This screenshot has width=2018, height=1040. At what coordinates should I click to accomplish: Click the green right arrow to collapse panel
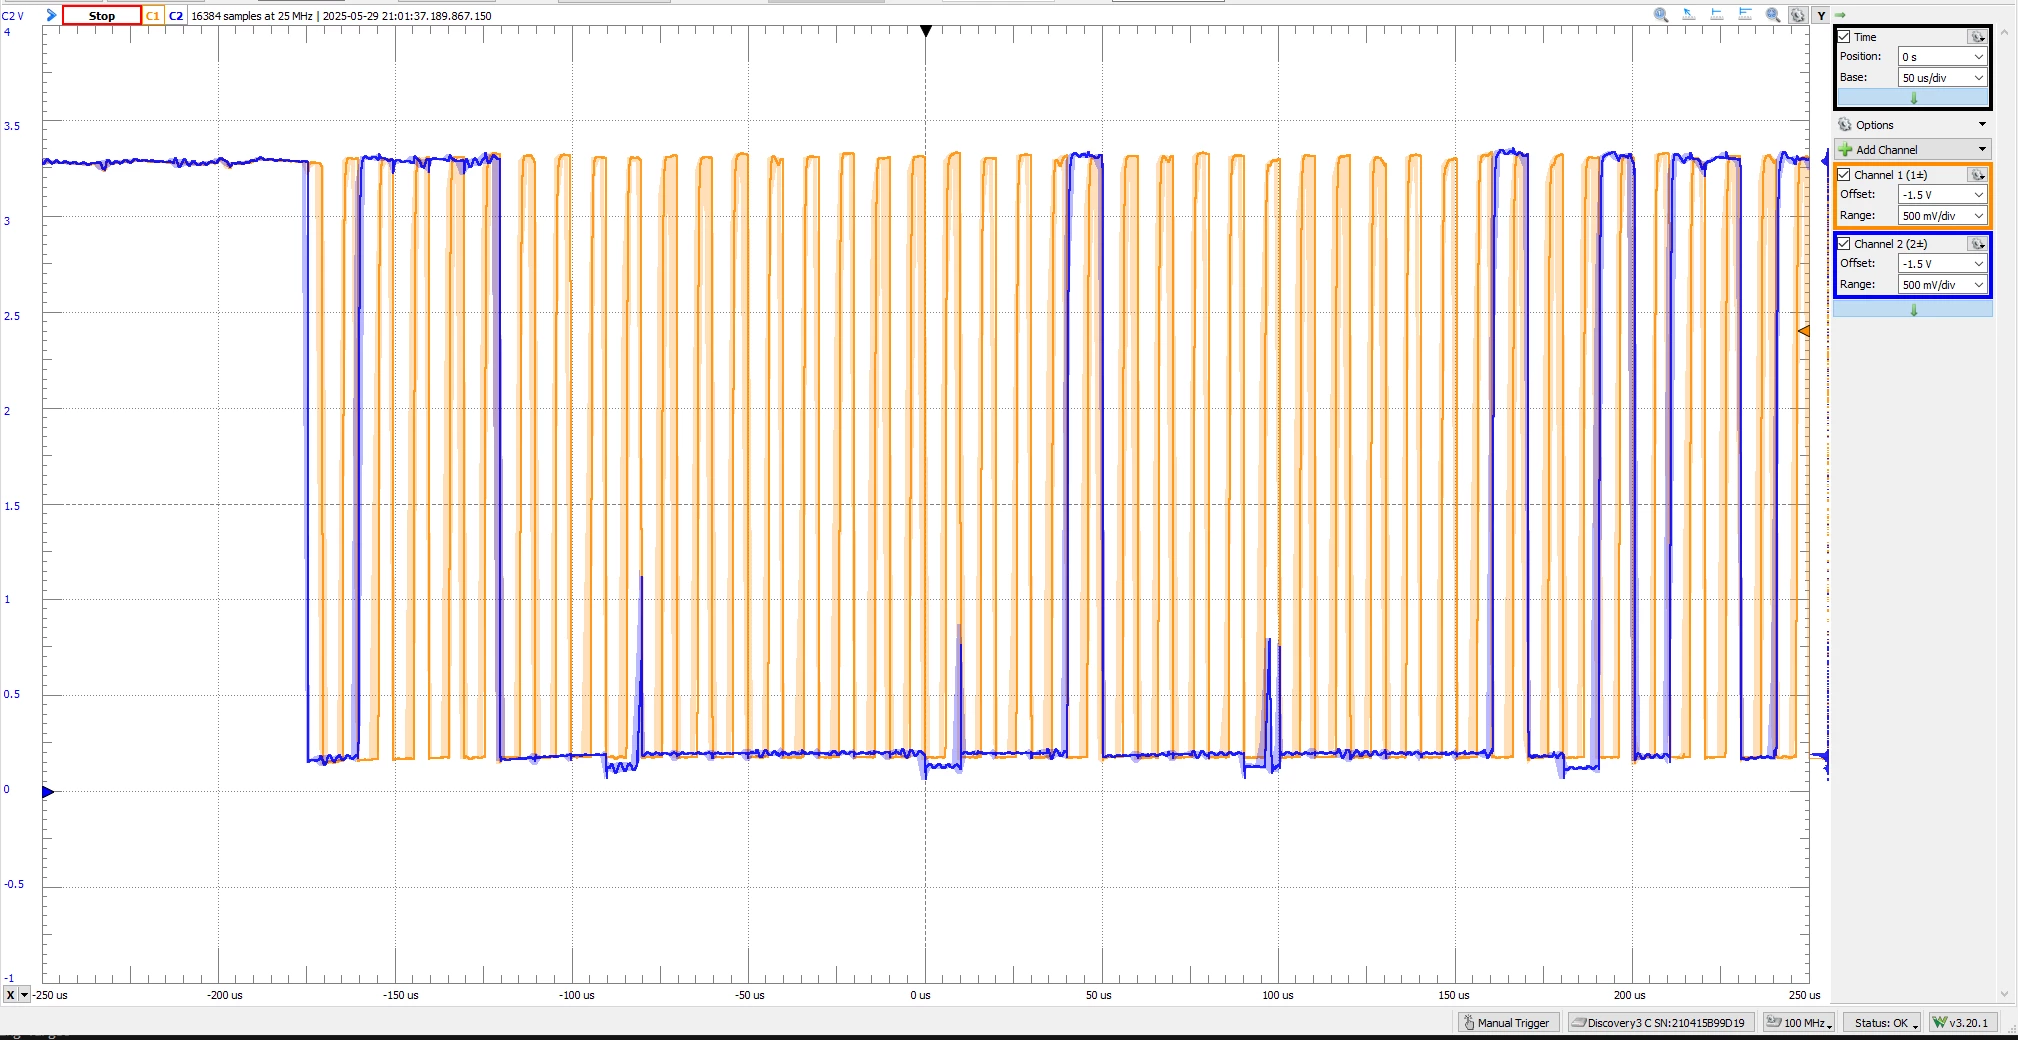[1840, 15]
